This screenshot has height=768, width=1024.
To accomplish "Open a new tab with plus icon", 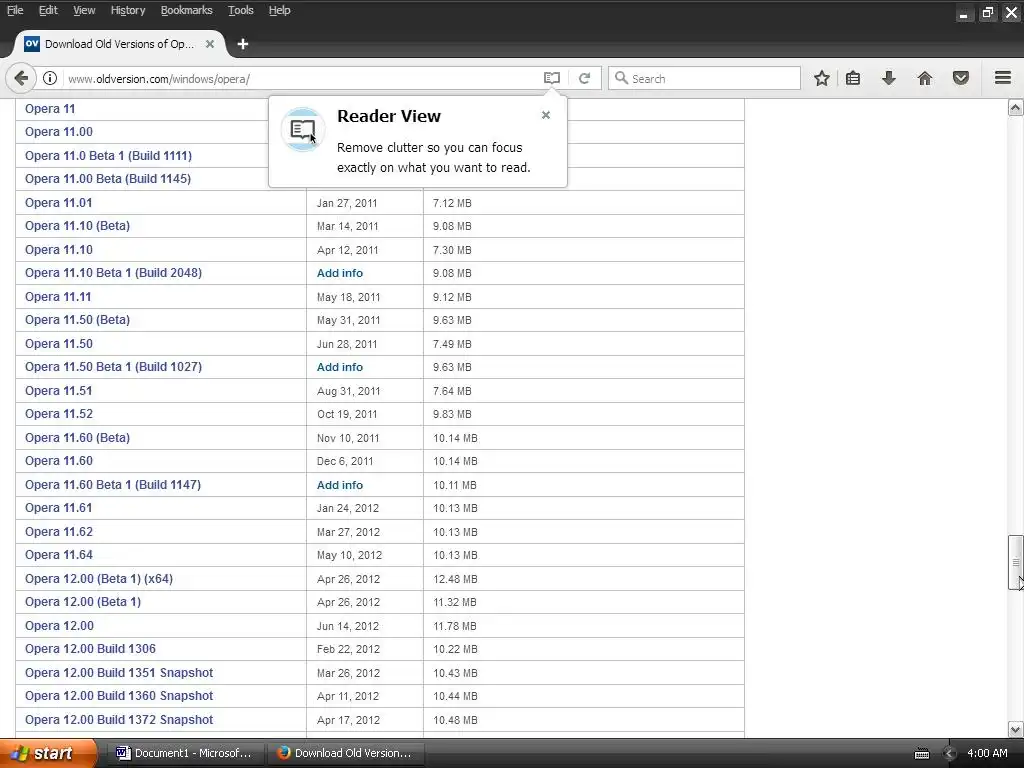I will click(243, 44).
